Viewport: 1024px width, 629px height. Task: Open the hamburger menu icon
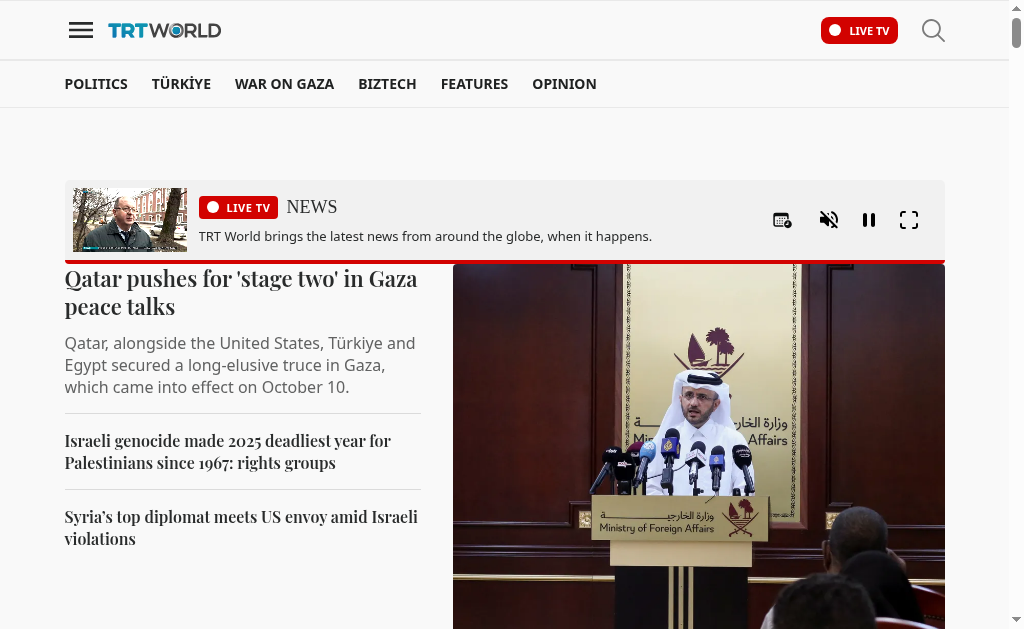pos(81,30)
